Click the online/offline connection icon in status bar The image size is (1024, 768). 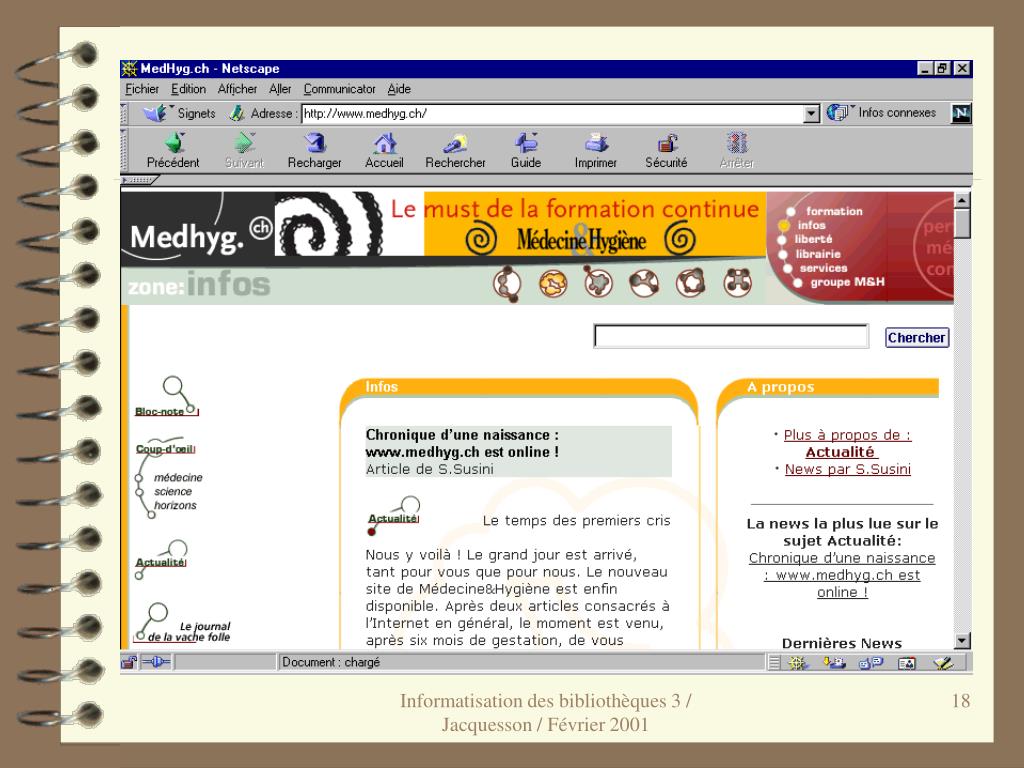coord(156,662)
